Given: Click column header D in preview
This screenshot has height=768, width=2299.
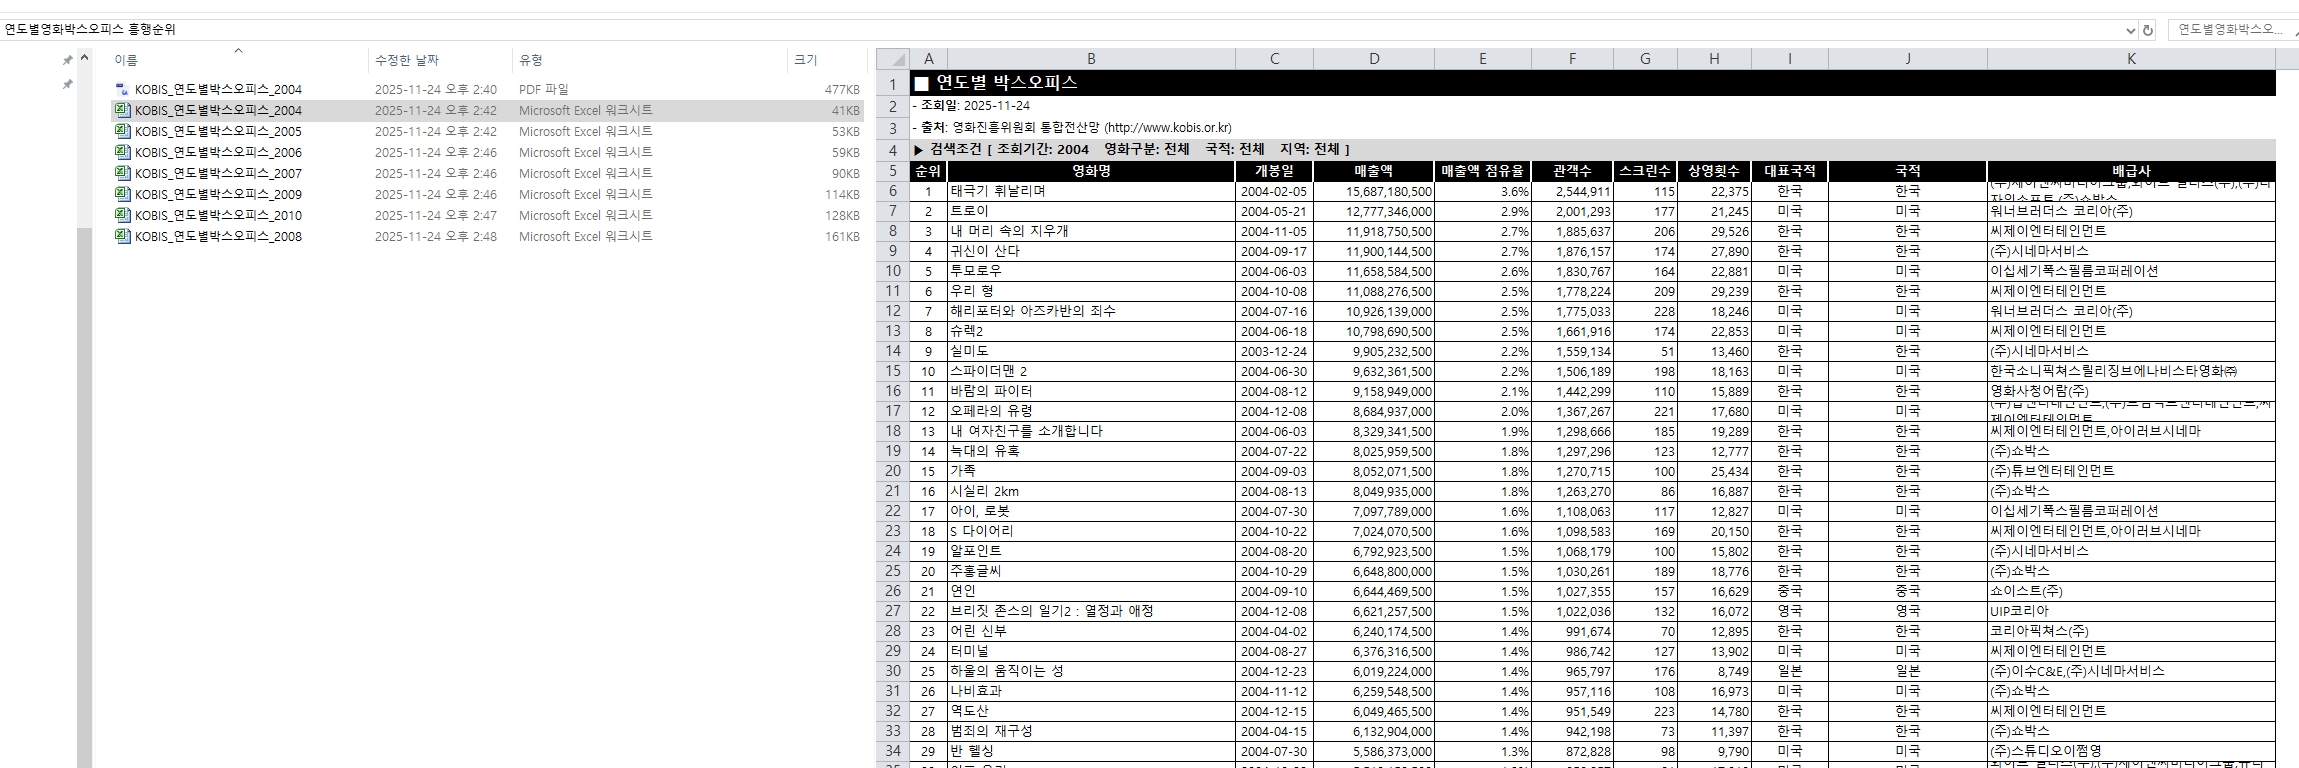Looking at the screenshot, I should pyautogui.click(x=1374, y=59).
